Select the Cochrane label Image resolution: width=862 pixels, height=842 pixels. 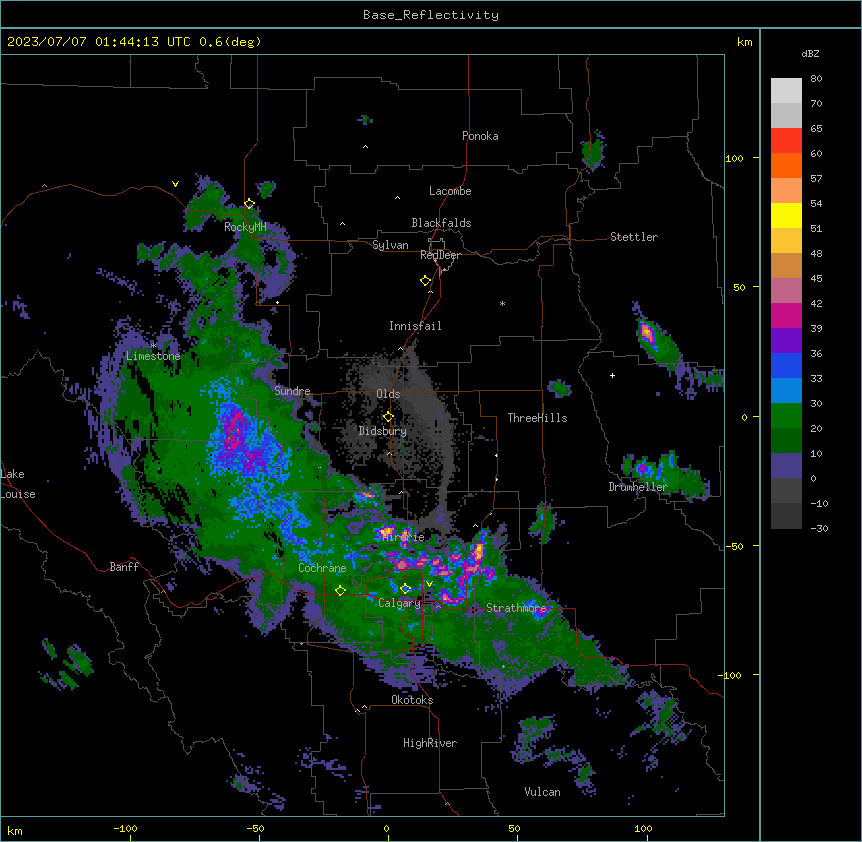322,568
